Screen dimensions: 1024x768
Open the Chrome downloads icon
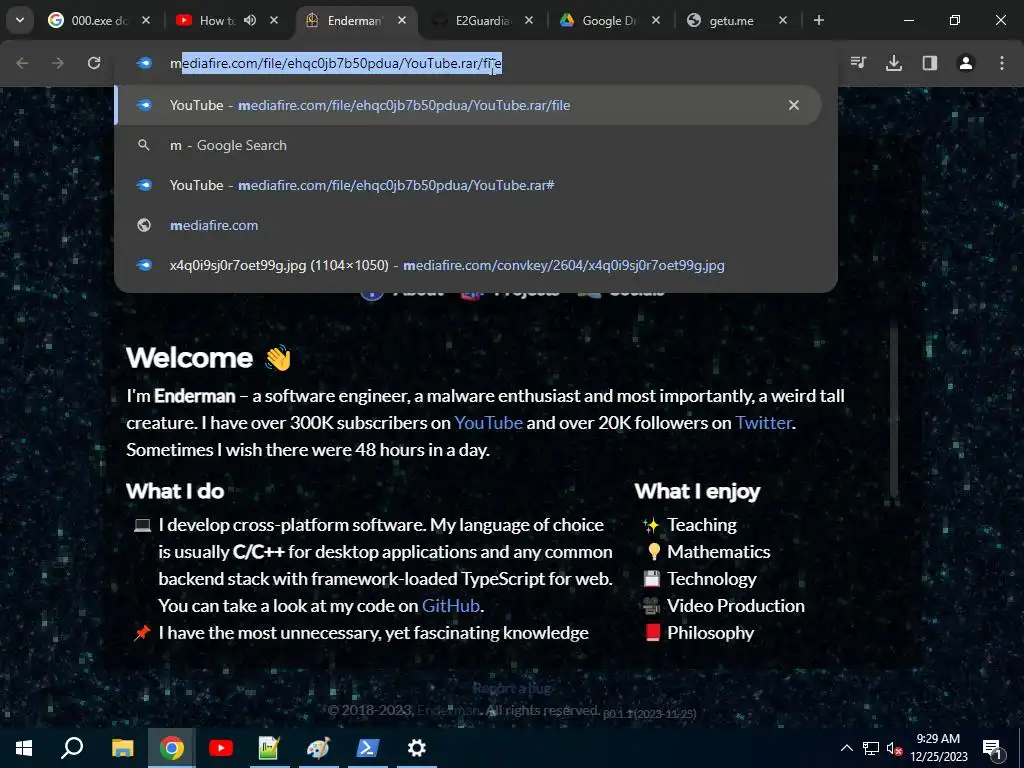tap(894, 63)
